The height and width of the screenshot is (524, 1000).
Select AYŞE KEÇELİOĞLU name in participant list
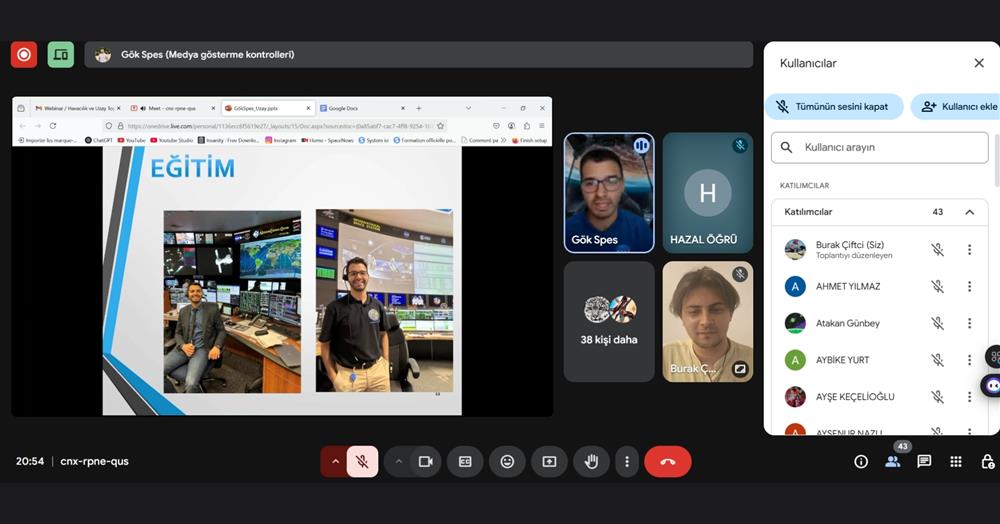(x=855, y=397)
